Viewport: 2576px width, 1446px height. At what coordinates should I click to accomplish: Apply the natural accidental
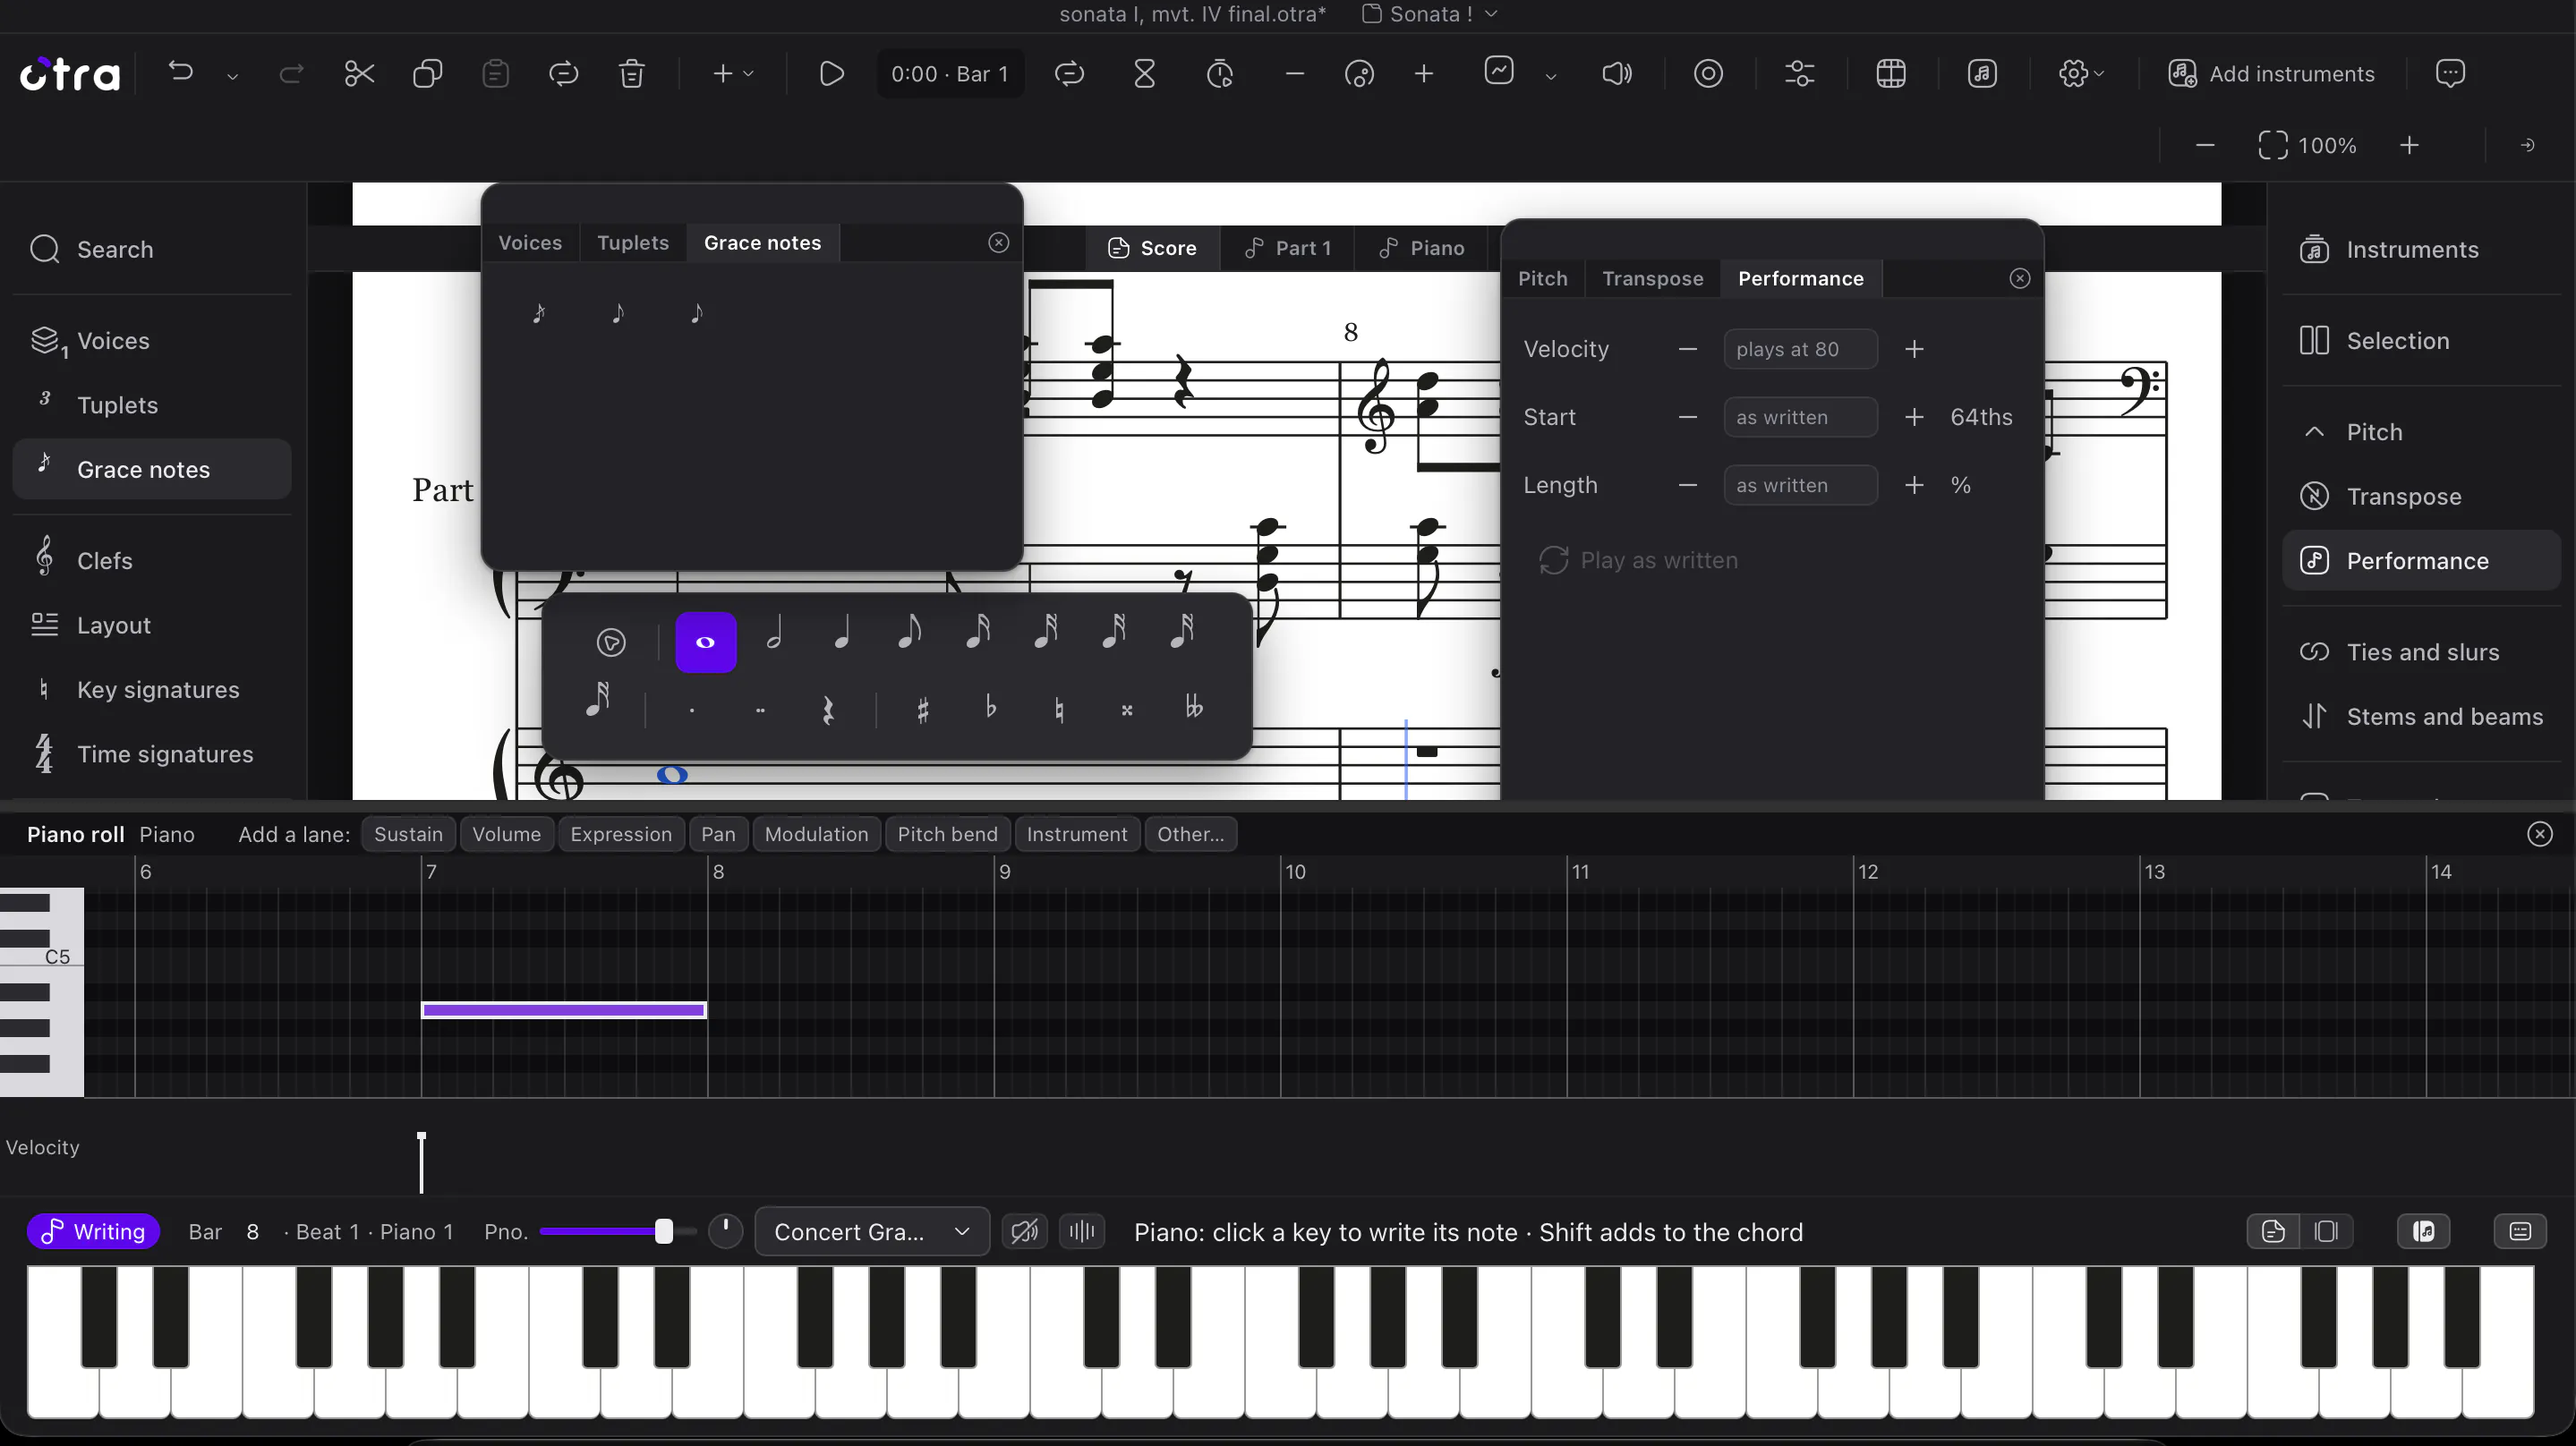pyautogui.click(x=1059, y=710)
